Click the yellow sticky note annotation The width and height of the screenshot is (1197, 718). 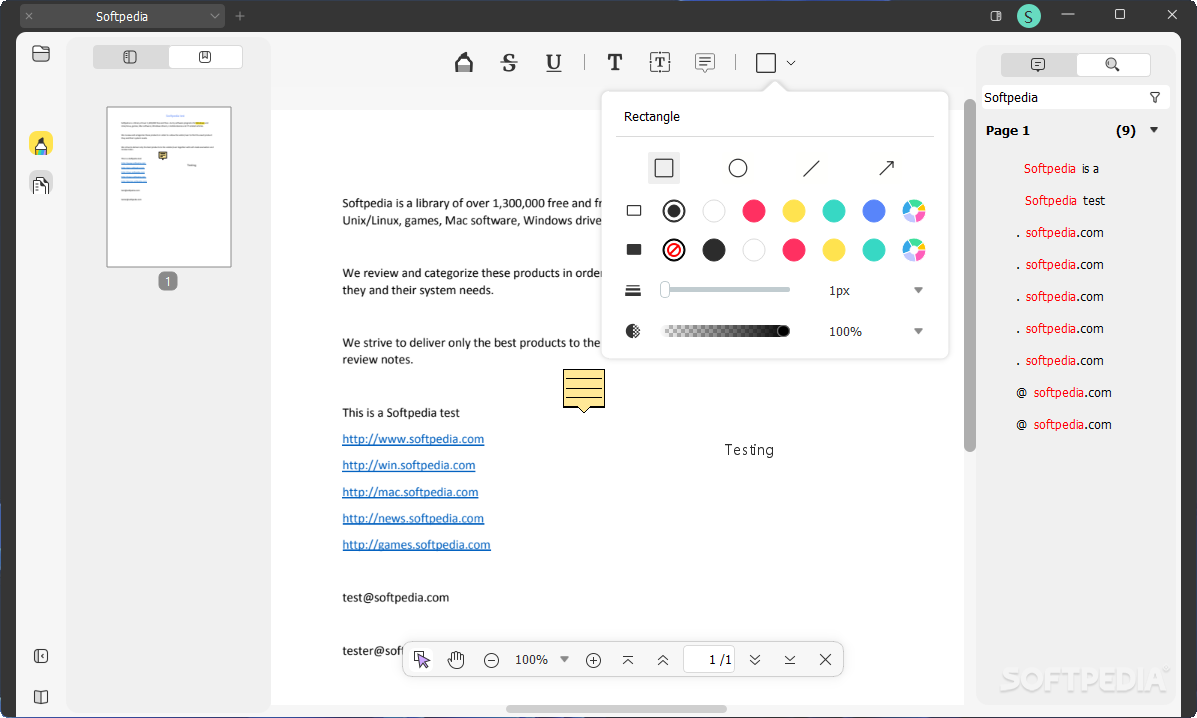584,390
